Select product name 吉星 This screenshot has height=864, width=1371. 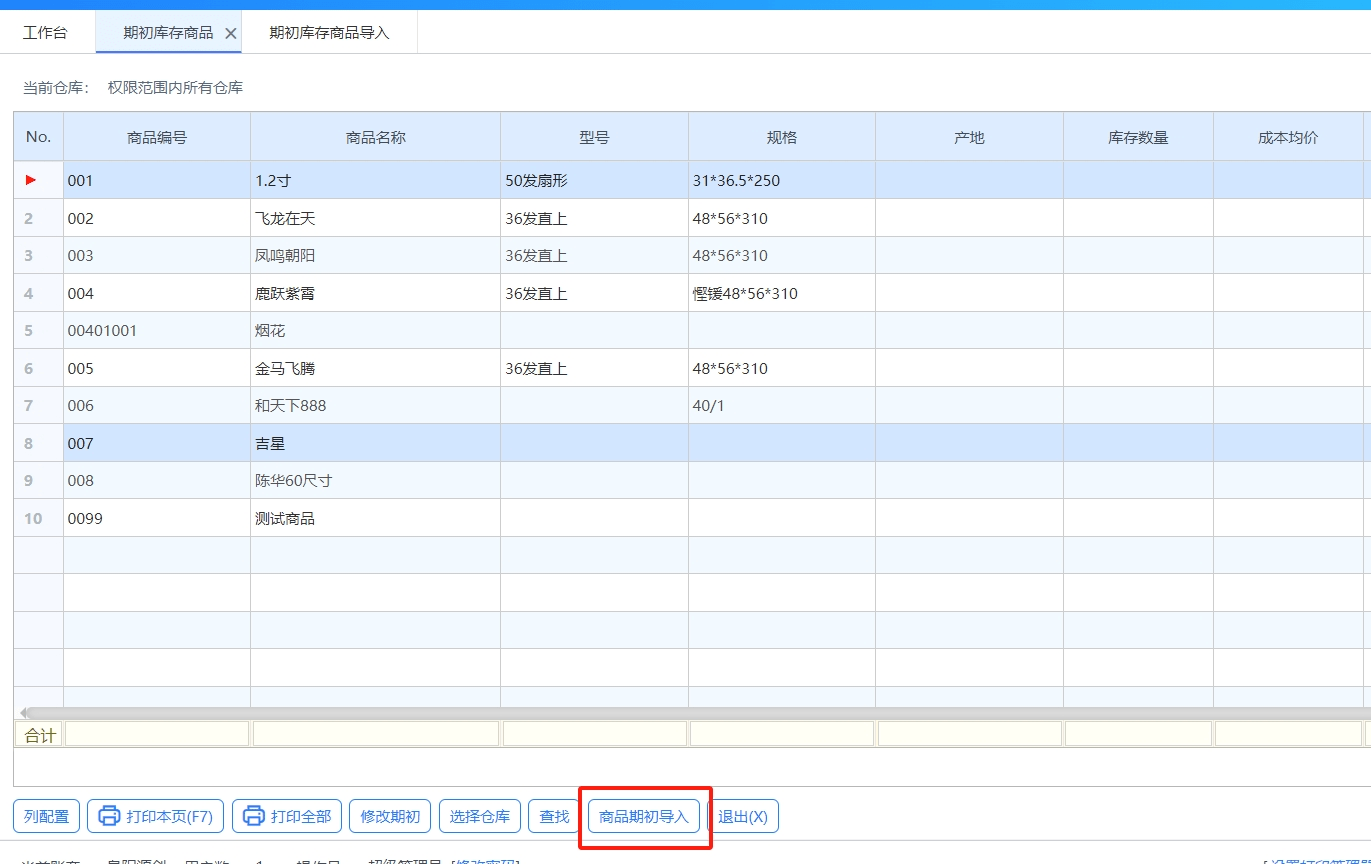click(376, 443)
